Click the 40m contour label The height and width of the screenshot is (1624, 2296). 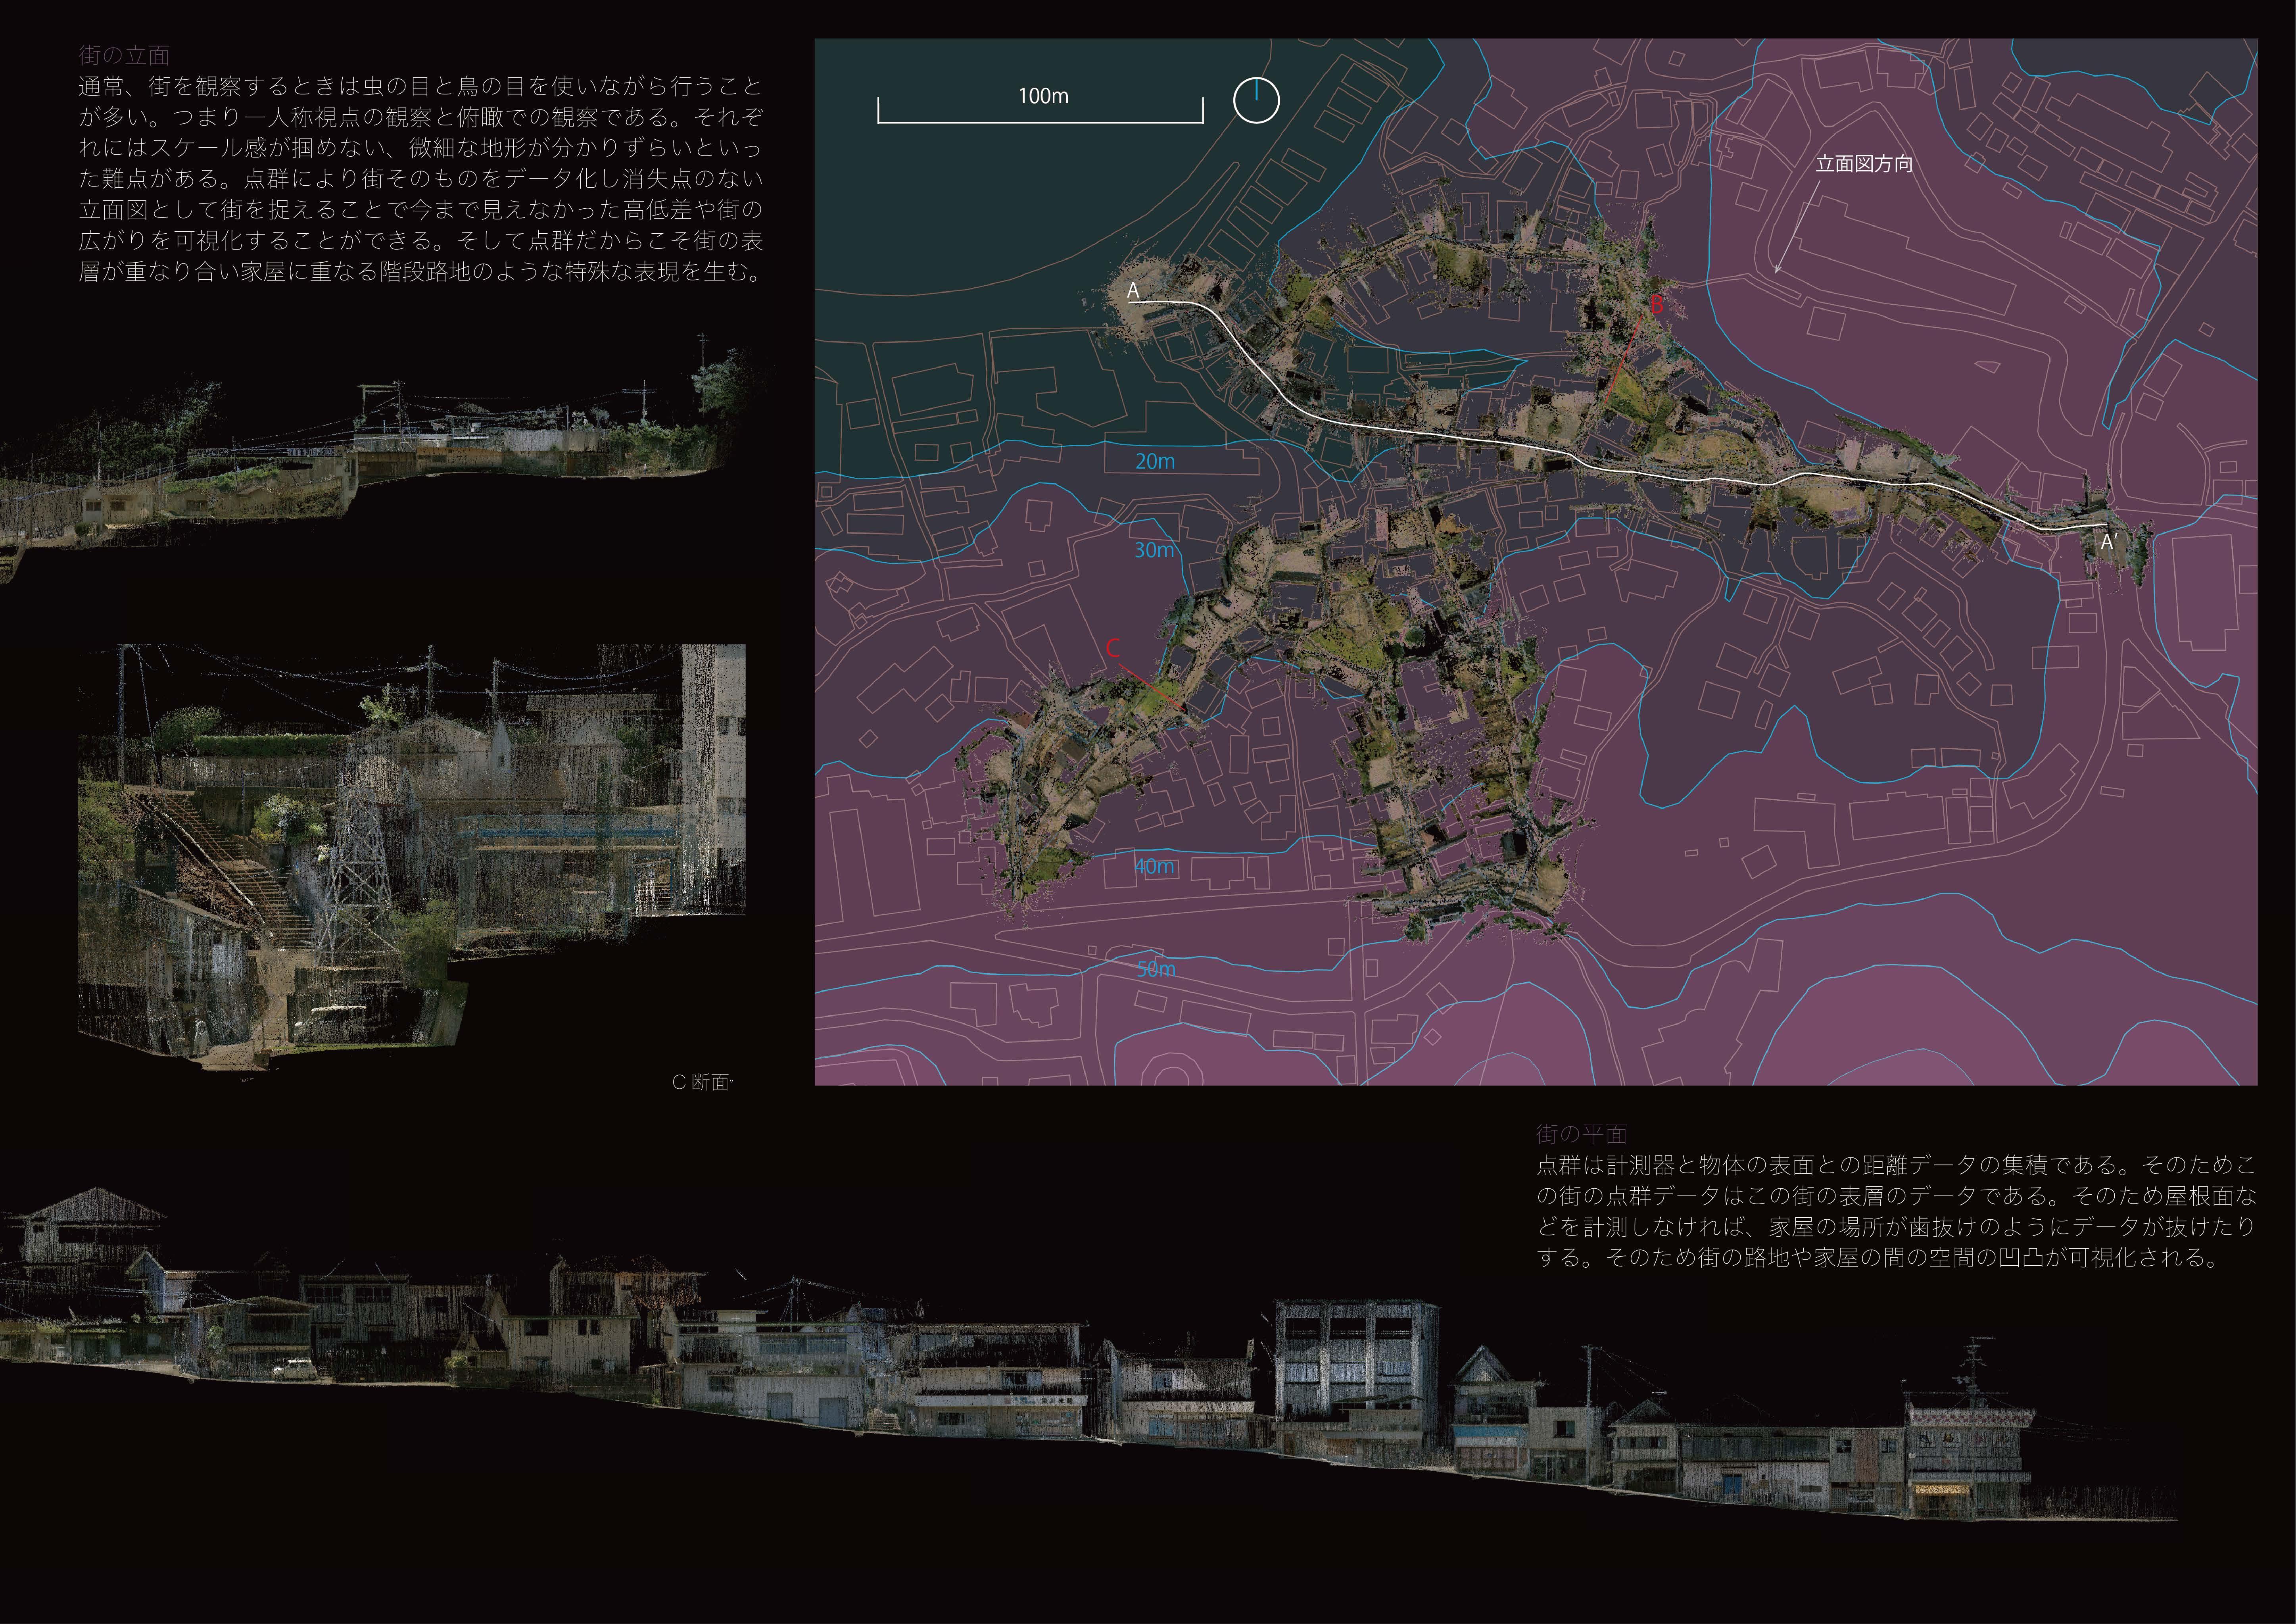[x=1154, y=866]
